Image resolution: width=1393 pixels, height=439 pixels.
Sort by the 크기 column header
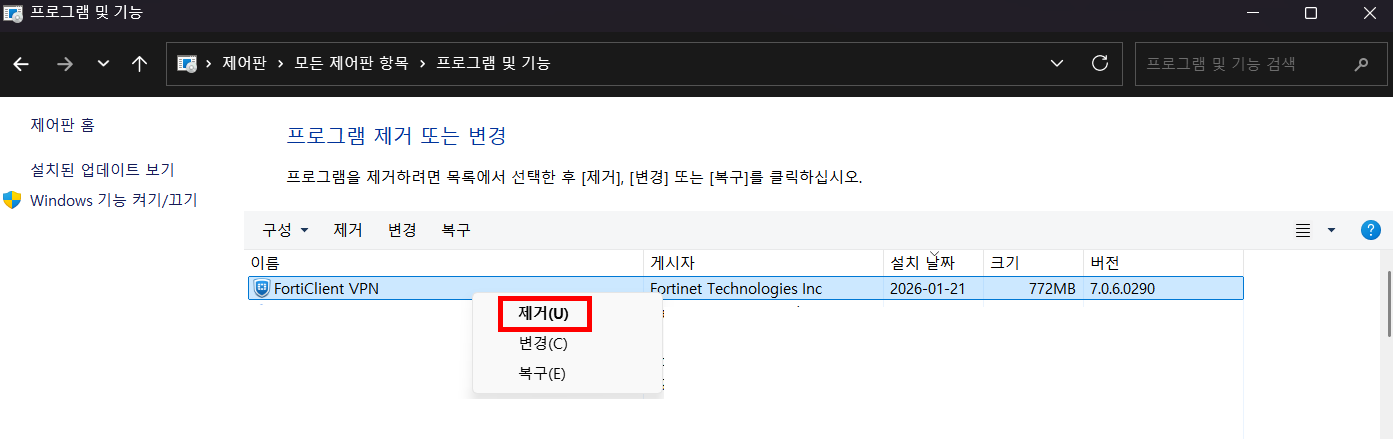1034,263
